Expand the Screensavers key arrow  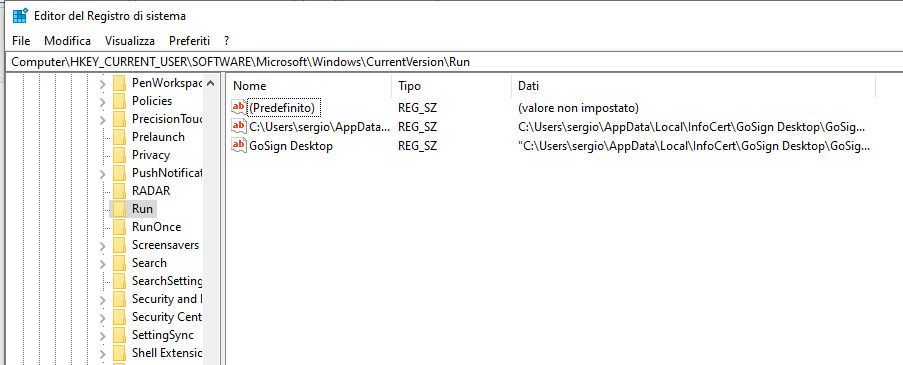103,245
